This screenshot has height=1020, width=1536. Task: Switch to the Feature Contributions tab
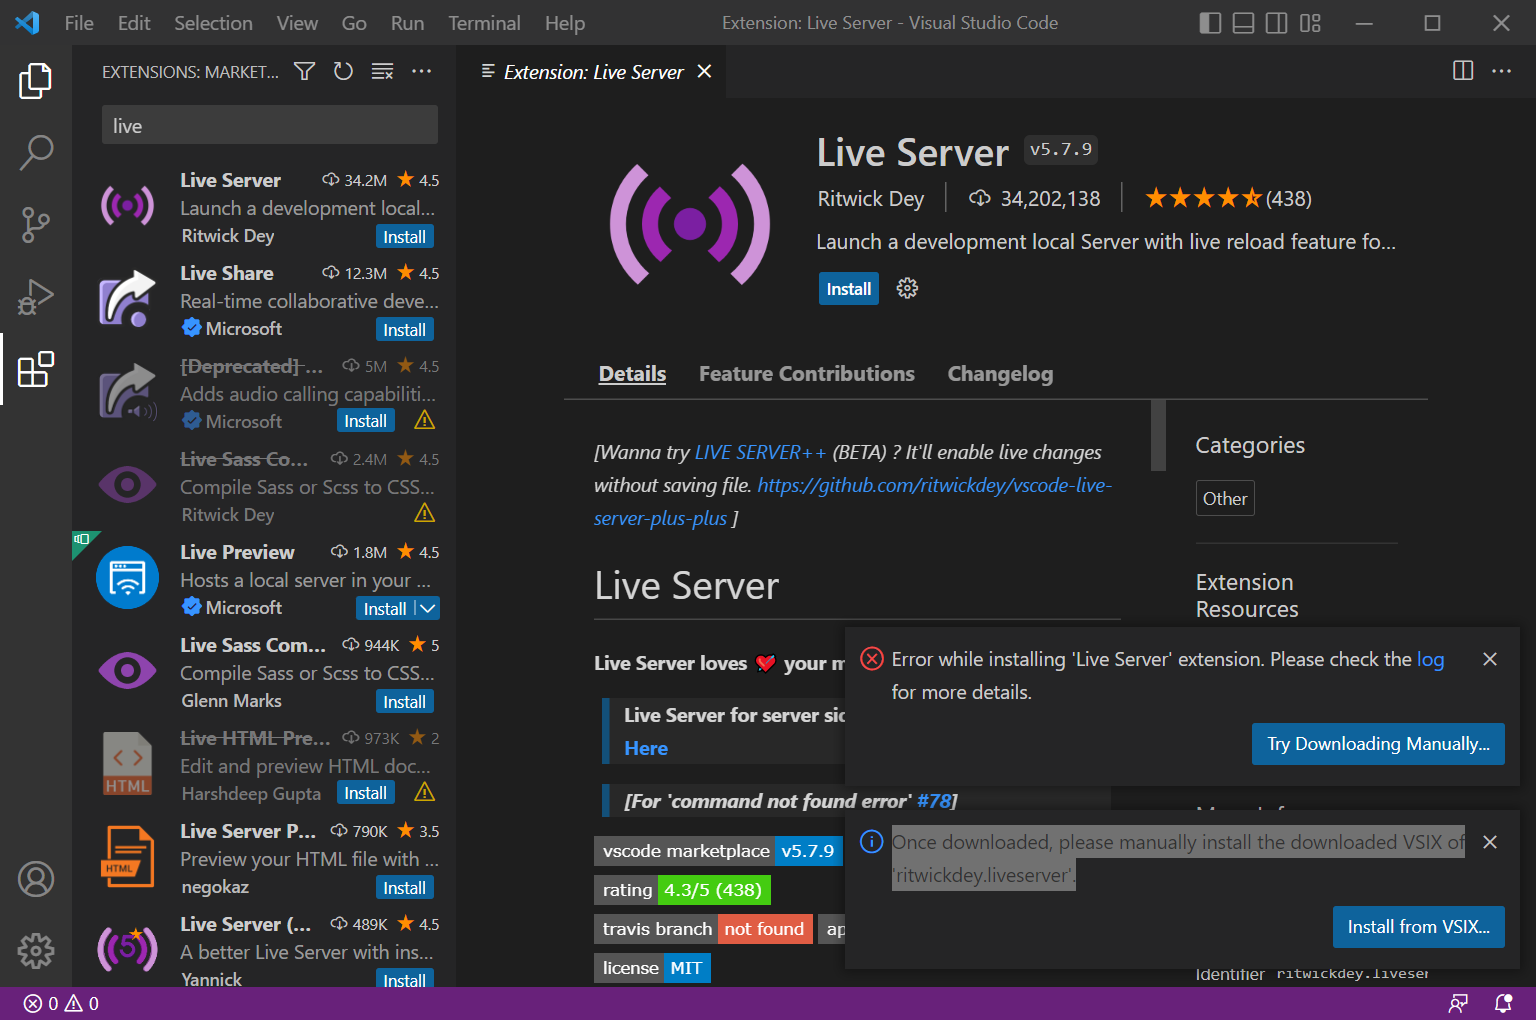point(807,373)
